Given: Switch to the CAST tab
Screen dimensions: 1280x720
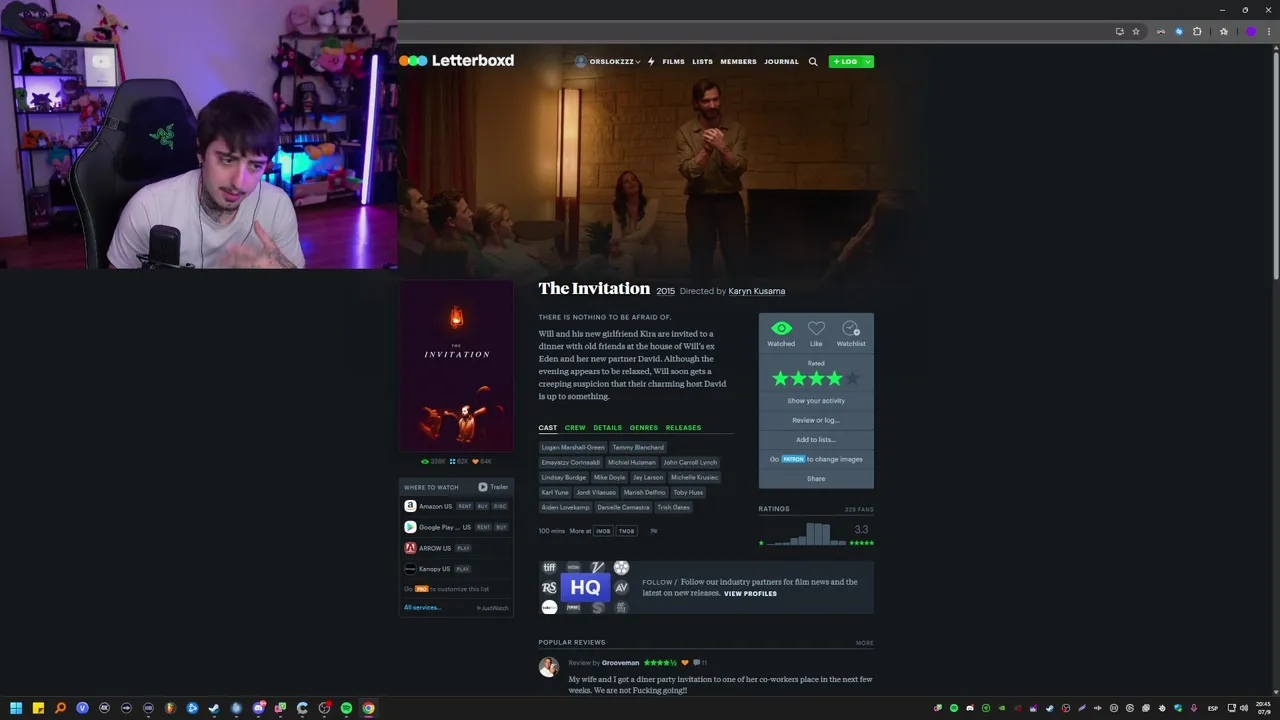Looking at the screenshot, I should pos(548,428).
